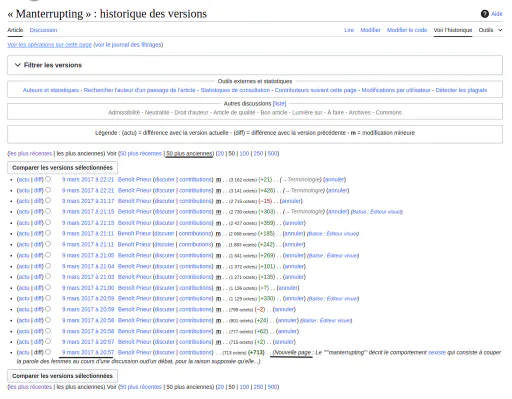Viewport: 512px width, 399px height.
Task: Switch to the Article tab
Action: [15, 30]
